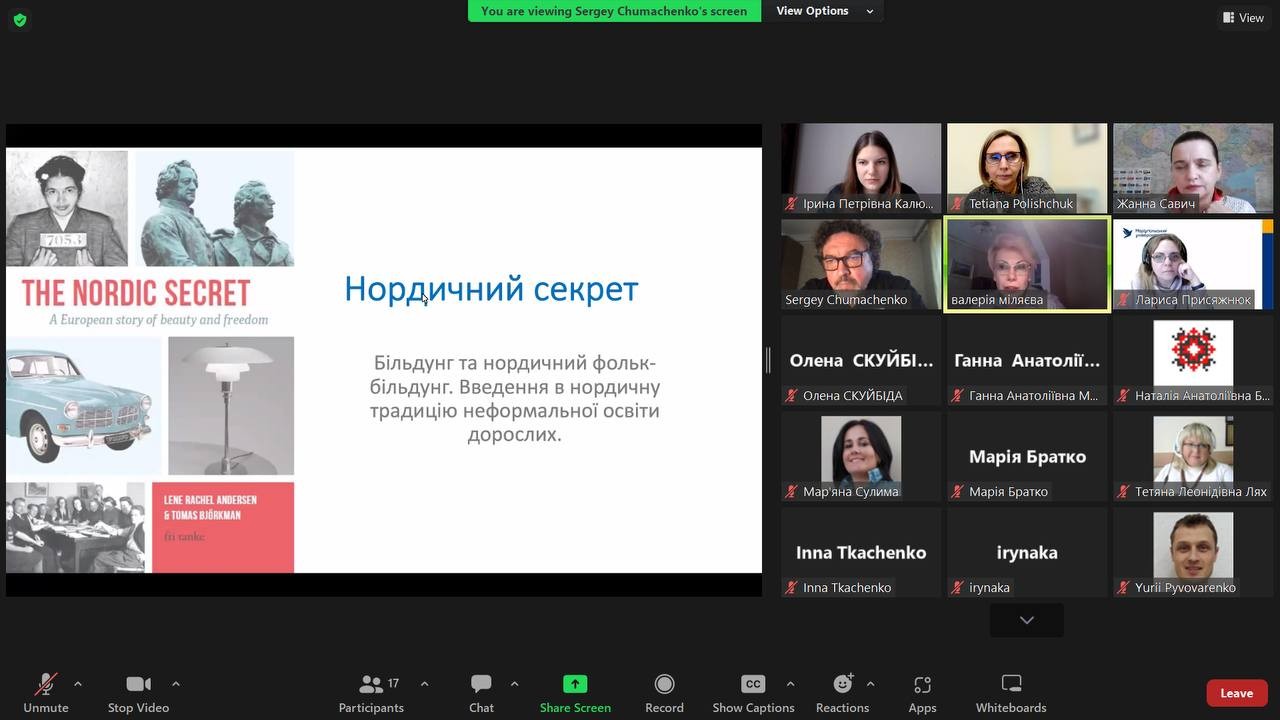Open the View layout menu
Image resolution: width=1280 pixels, height=720 pixels.
click(1243, 18)
